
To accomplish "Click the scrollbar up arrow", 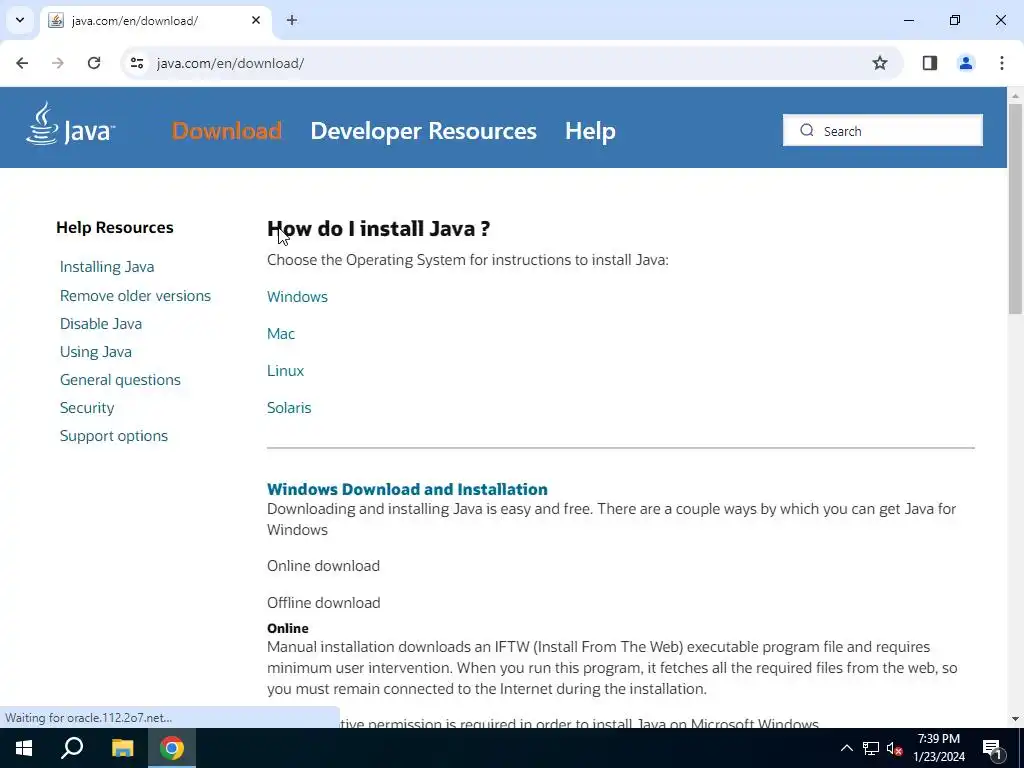I will (x=1015, y=95).
